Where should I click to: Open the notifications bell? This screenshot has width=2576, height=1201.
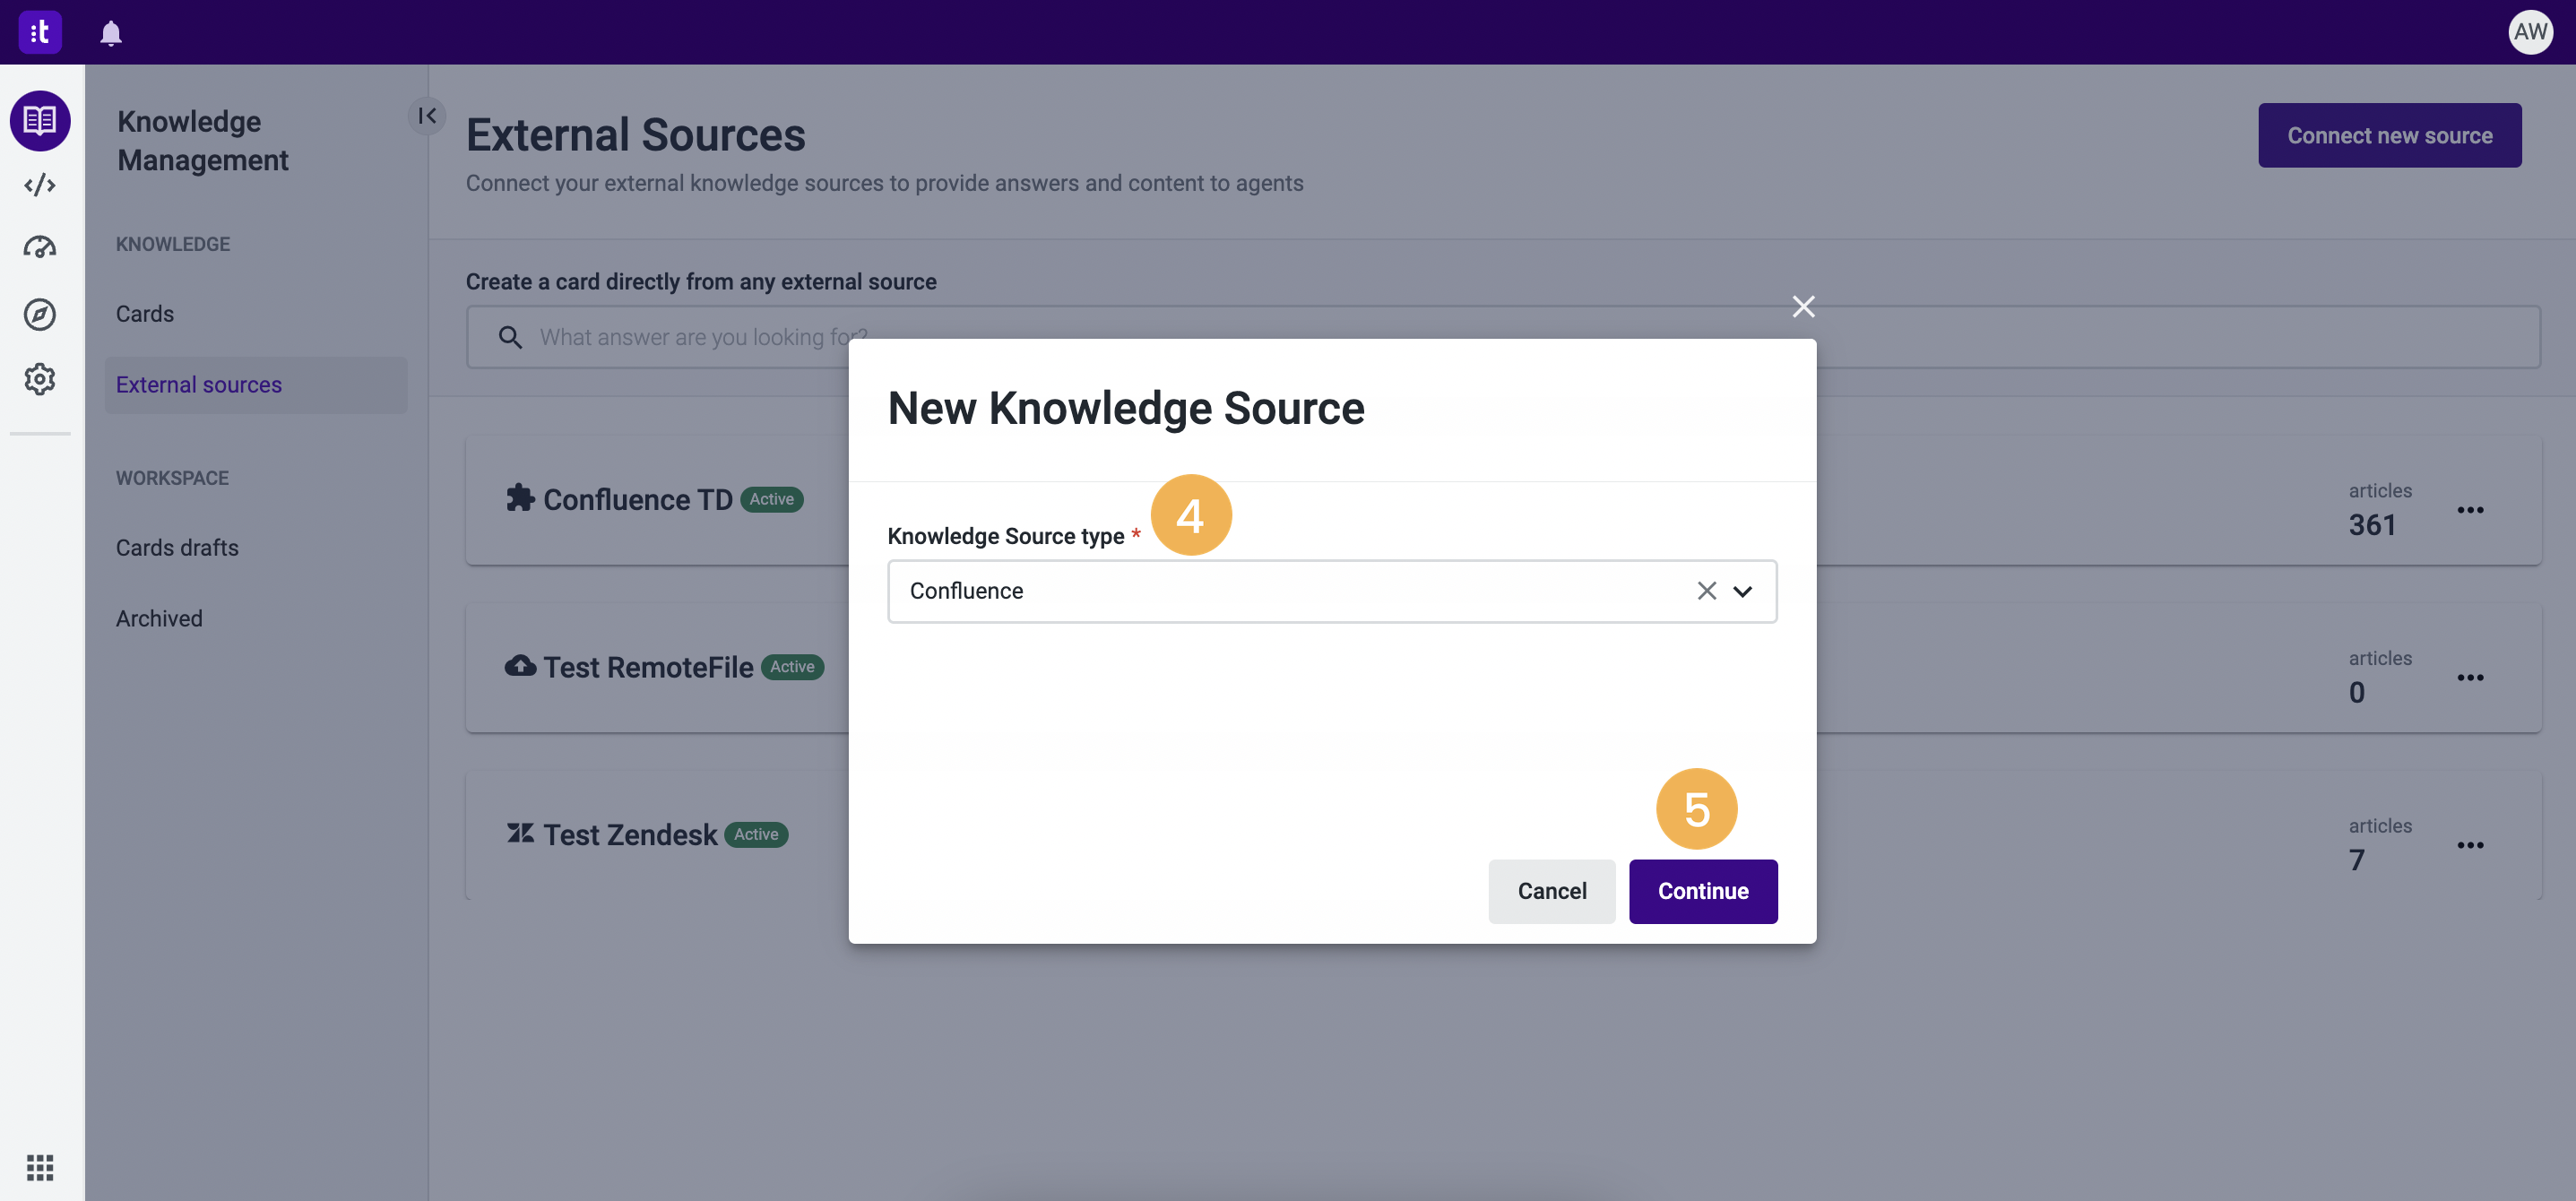tap(110, 33)
